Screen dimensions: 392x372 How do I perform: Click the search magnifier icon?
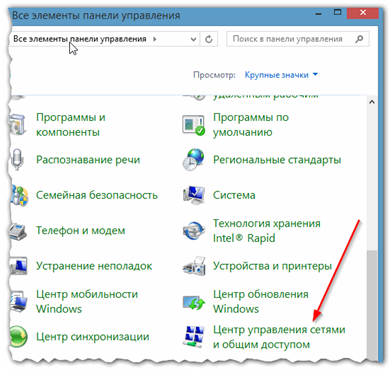coord(359,39)
